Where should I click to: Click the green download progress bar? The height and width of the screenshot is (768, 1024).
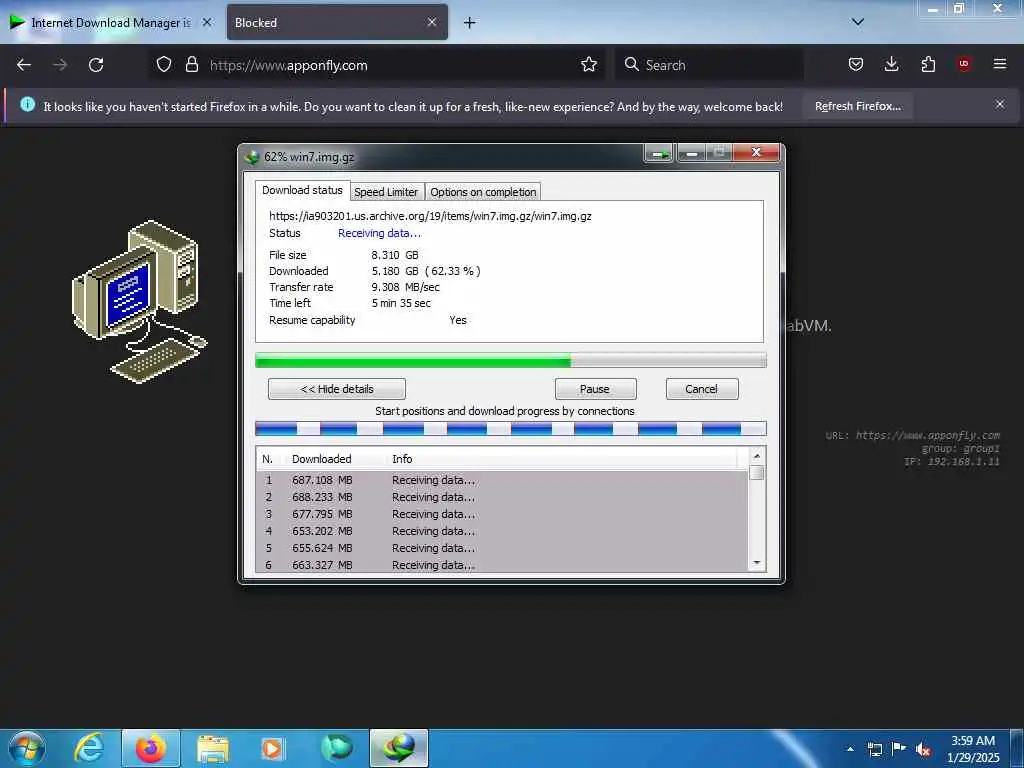coord(511,360)
